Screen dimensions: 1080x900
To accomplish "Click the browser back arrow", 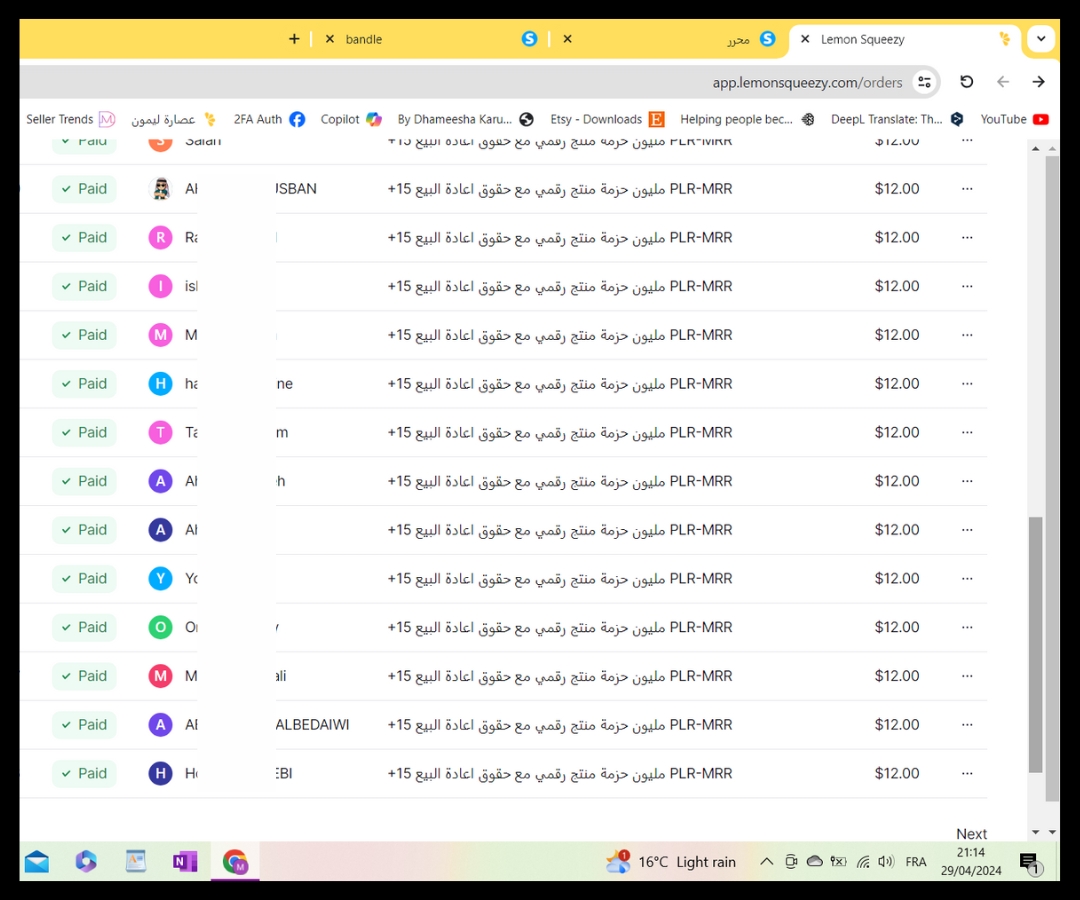I will click(1003, 82).
